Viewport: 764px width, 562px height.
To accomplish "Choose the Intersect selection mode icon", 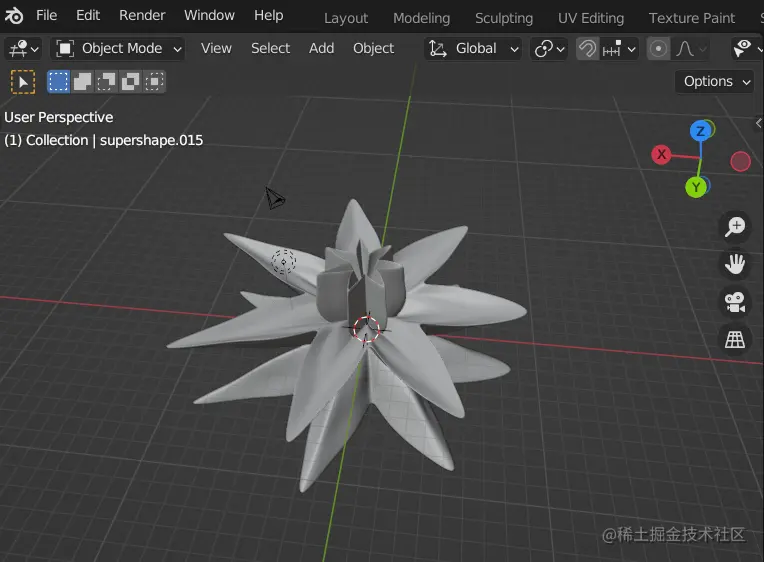I will [154, 81].
